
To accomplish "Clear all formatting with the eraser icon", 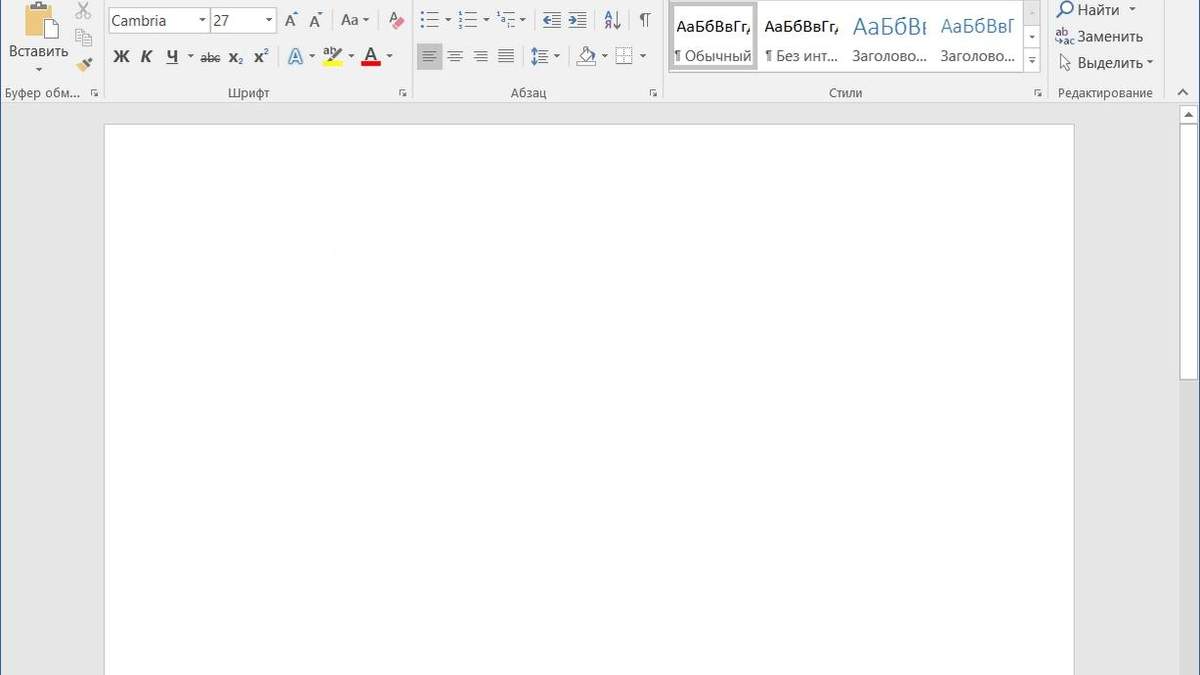I will 396,20.
